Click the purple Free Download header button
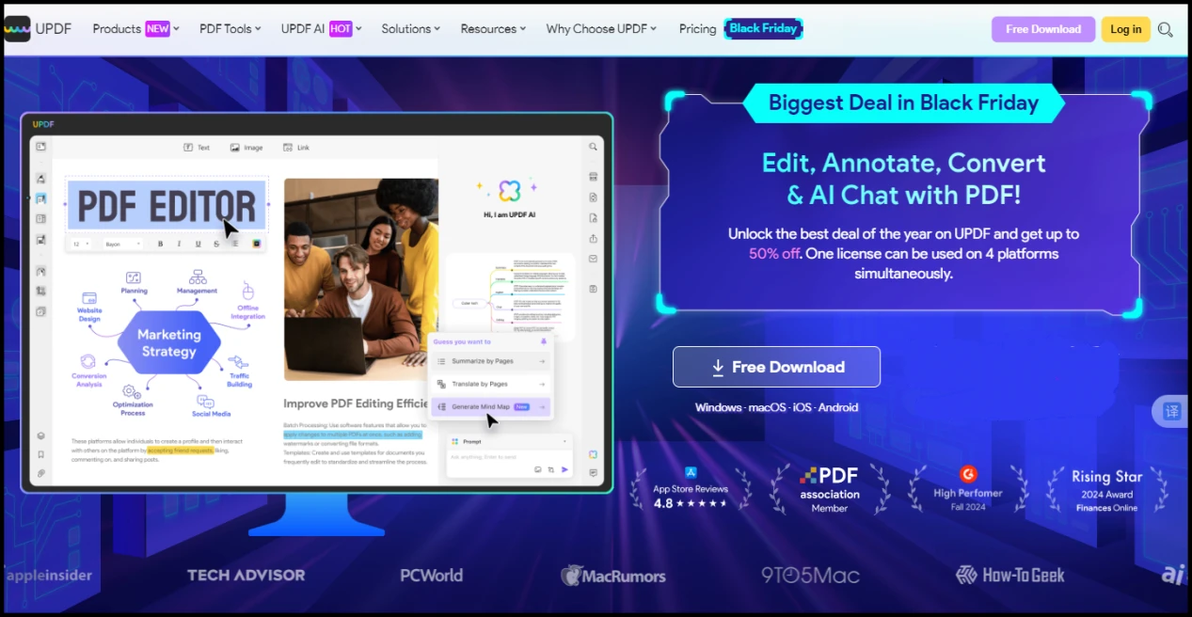Viewport: 1192px width, 617px height. point(1043,30)
